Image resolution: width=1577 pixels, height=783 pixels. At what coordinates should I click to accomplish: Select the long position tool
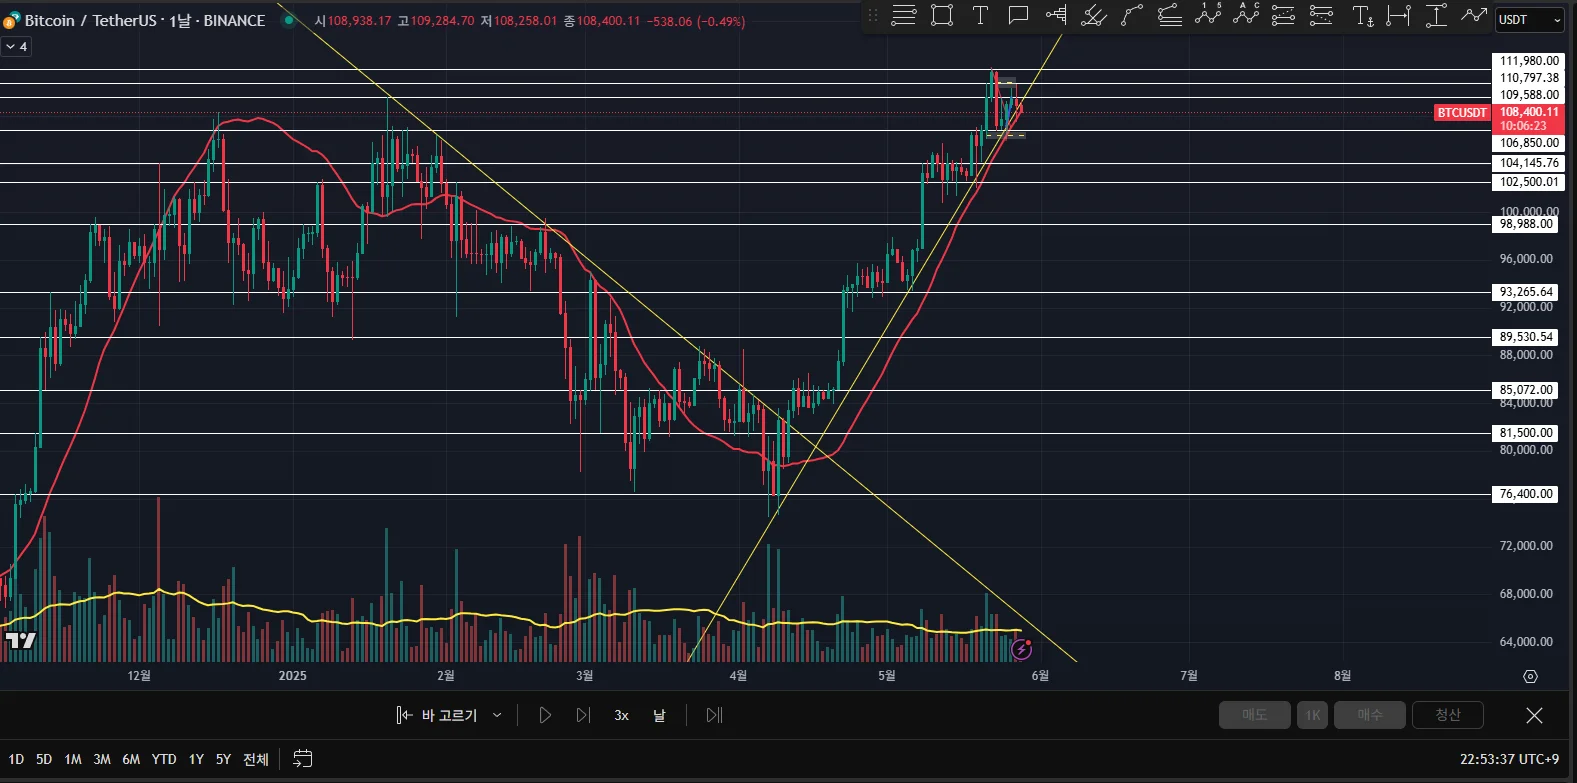pos(1283,15)
